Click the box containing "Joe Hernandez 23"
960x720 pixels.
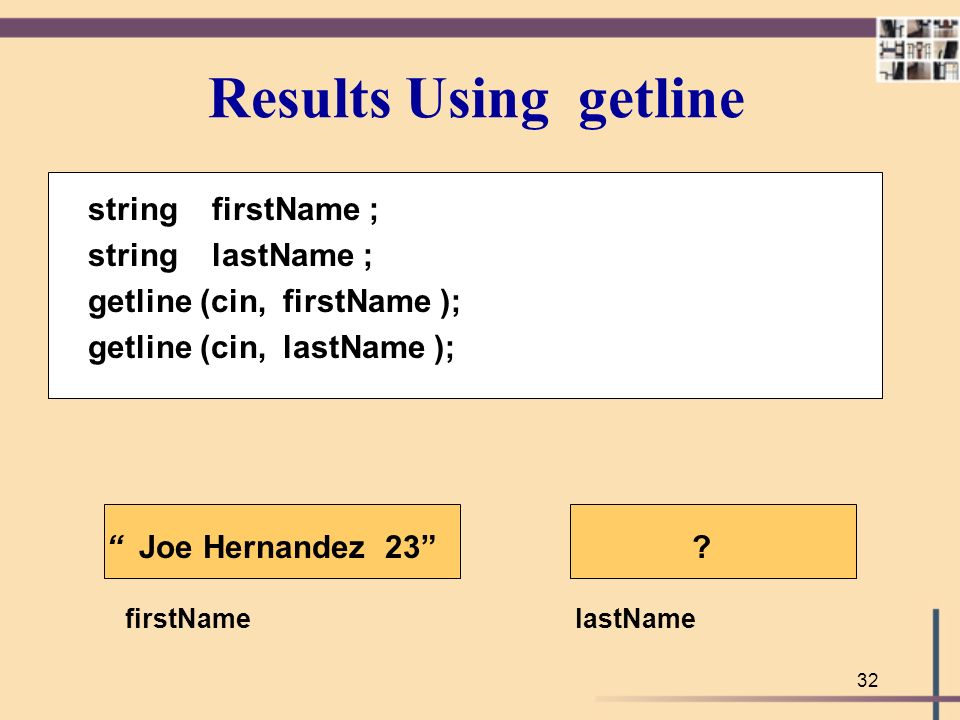click(282, 541)
